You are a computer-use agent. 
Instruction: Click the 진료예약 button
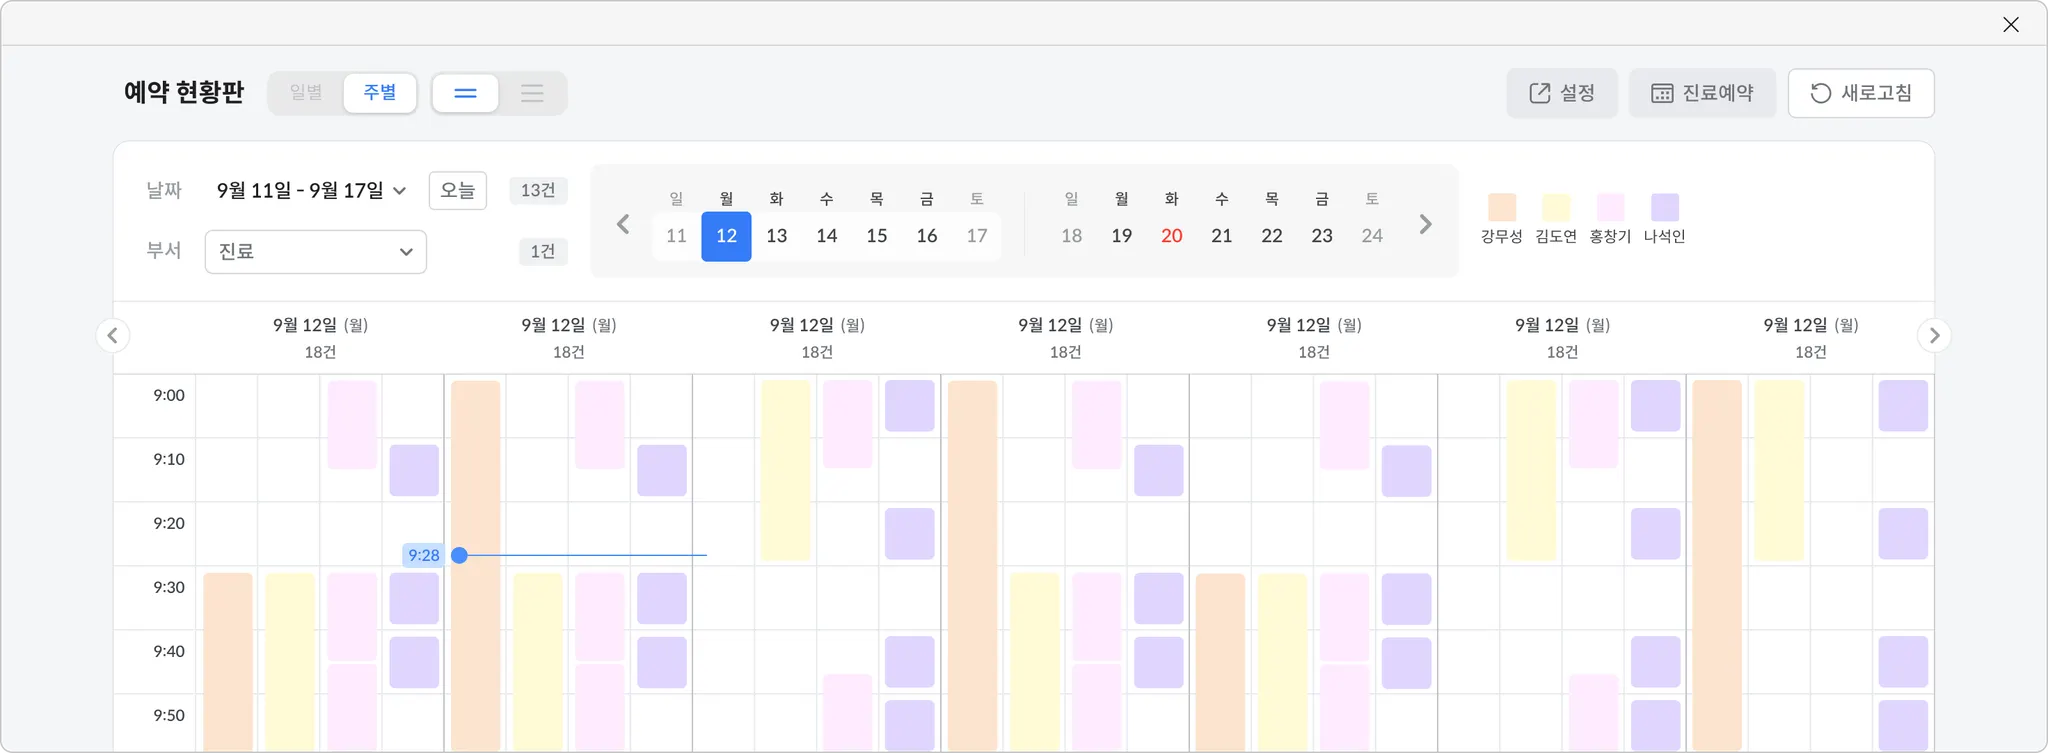[1702, 93]
